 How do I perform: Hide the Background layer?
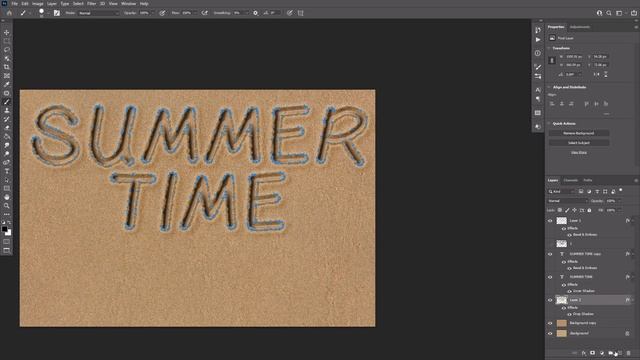tap(550, 333)
